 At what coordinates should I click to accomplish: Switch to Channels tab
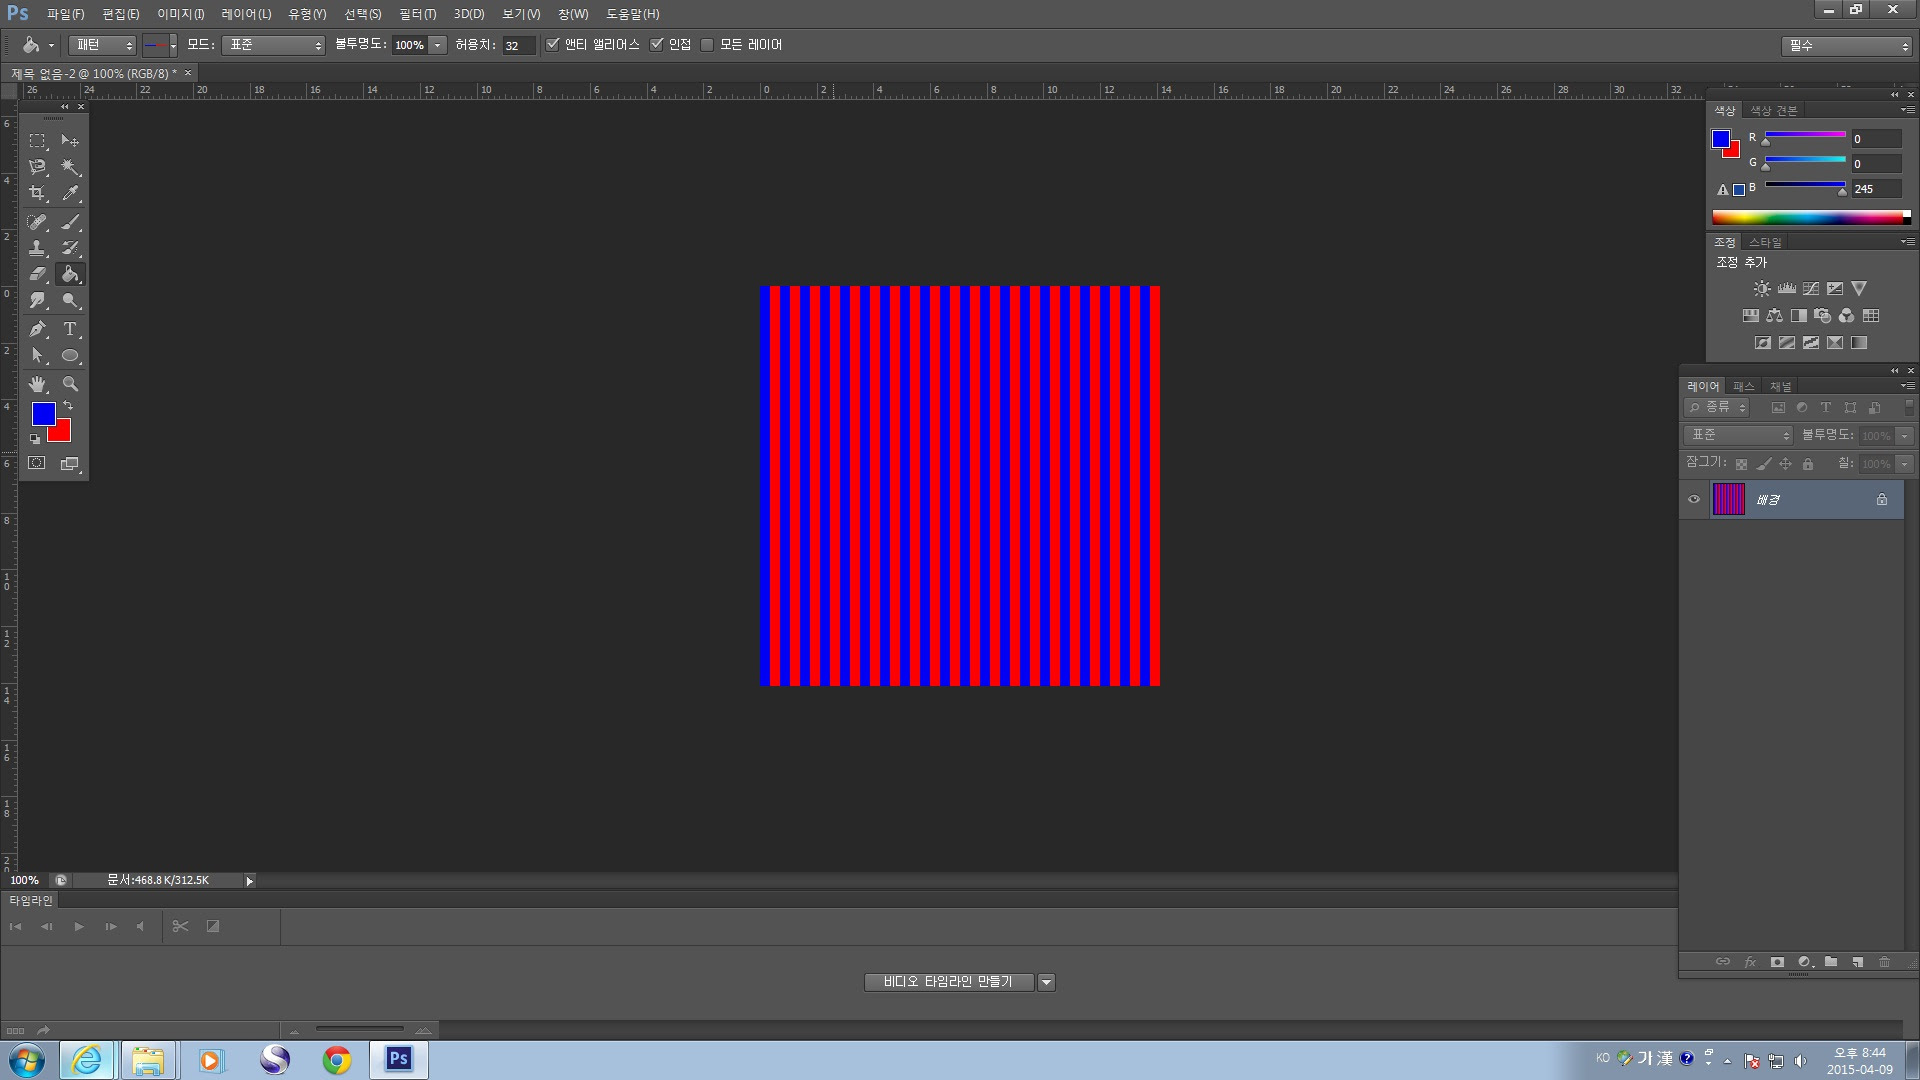[x=1781, y=386]
